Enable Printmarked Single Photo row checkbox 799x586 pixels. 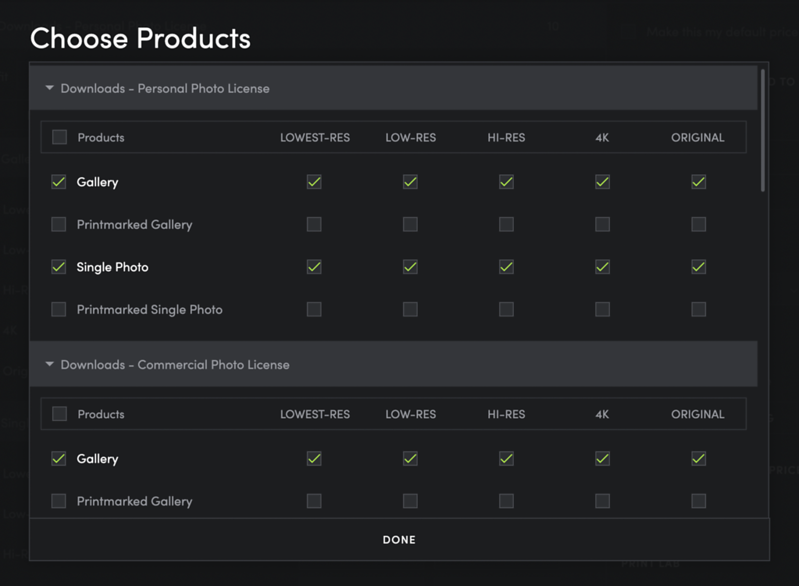click(x=59, y=309)
